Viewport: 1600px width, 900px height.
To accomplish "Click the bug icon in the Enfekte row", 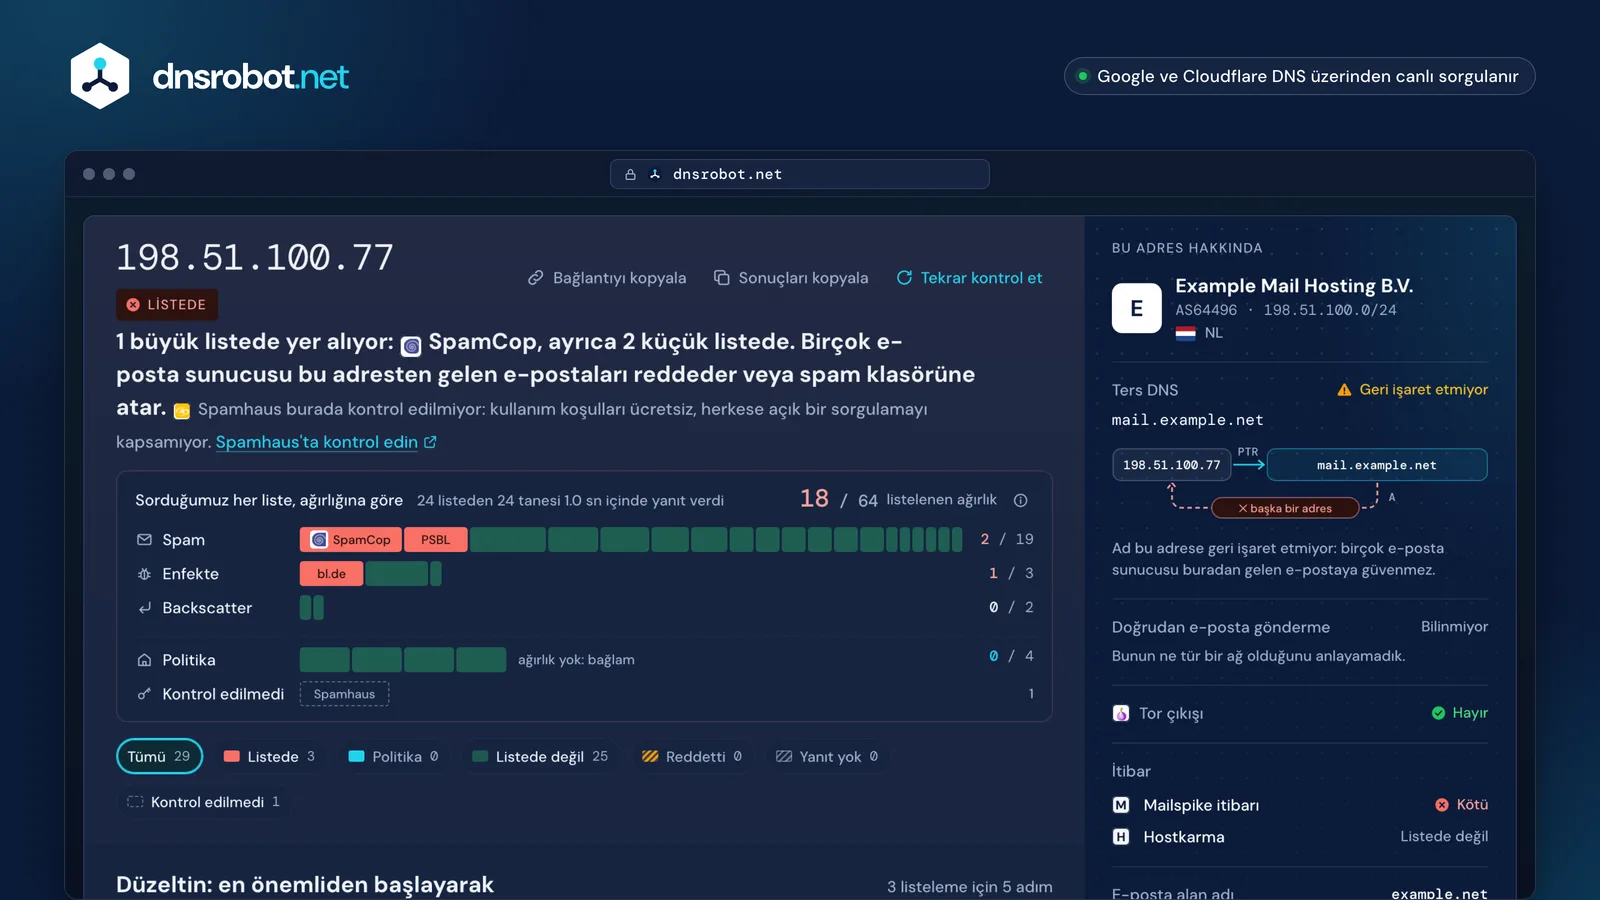I will [x=144, y=574].
